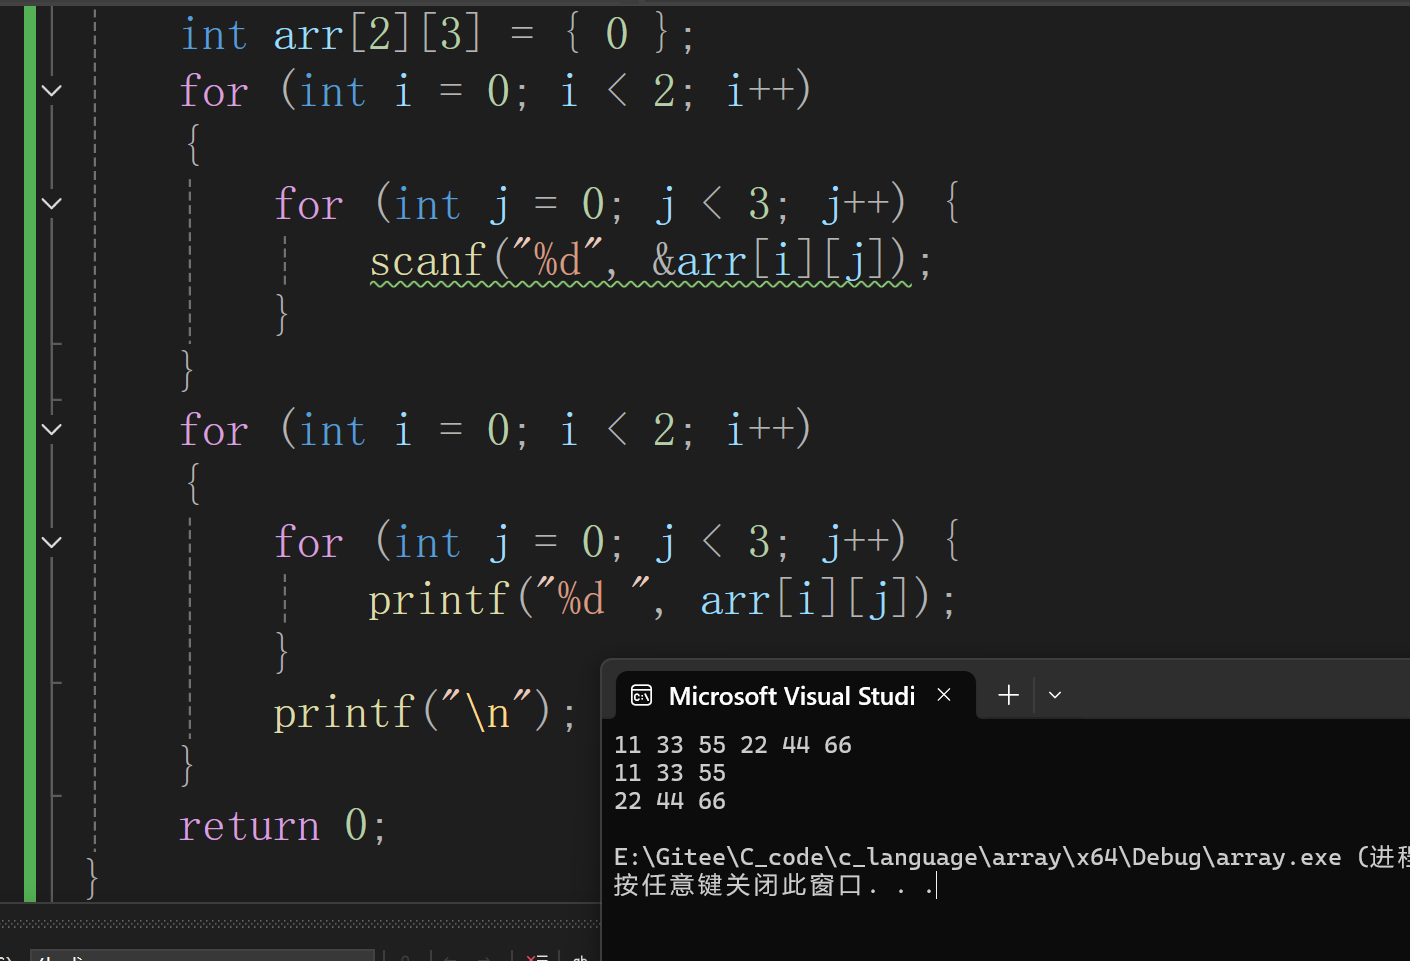Image resolution: width=1410 pixels, height=961 pixels.
Task: Click the console icon on the terminal tab
Action: coord(642,696)
